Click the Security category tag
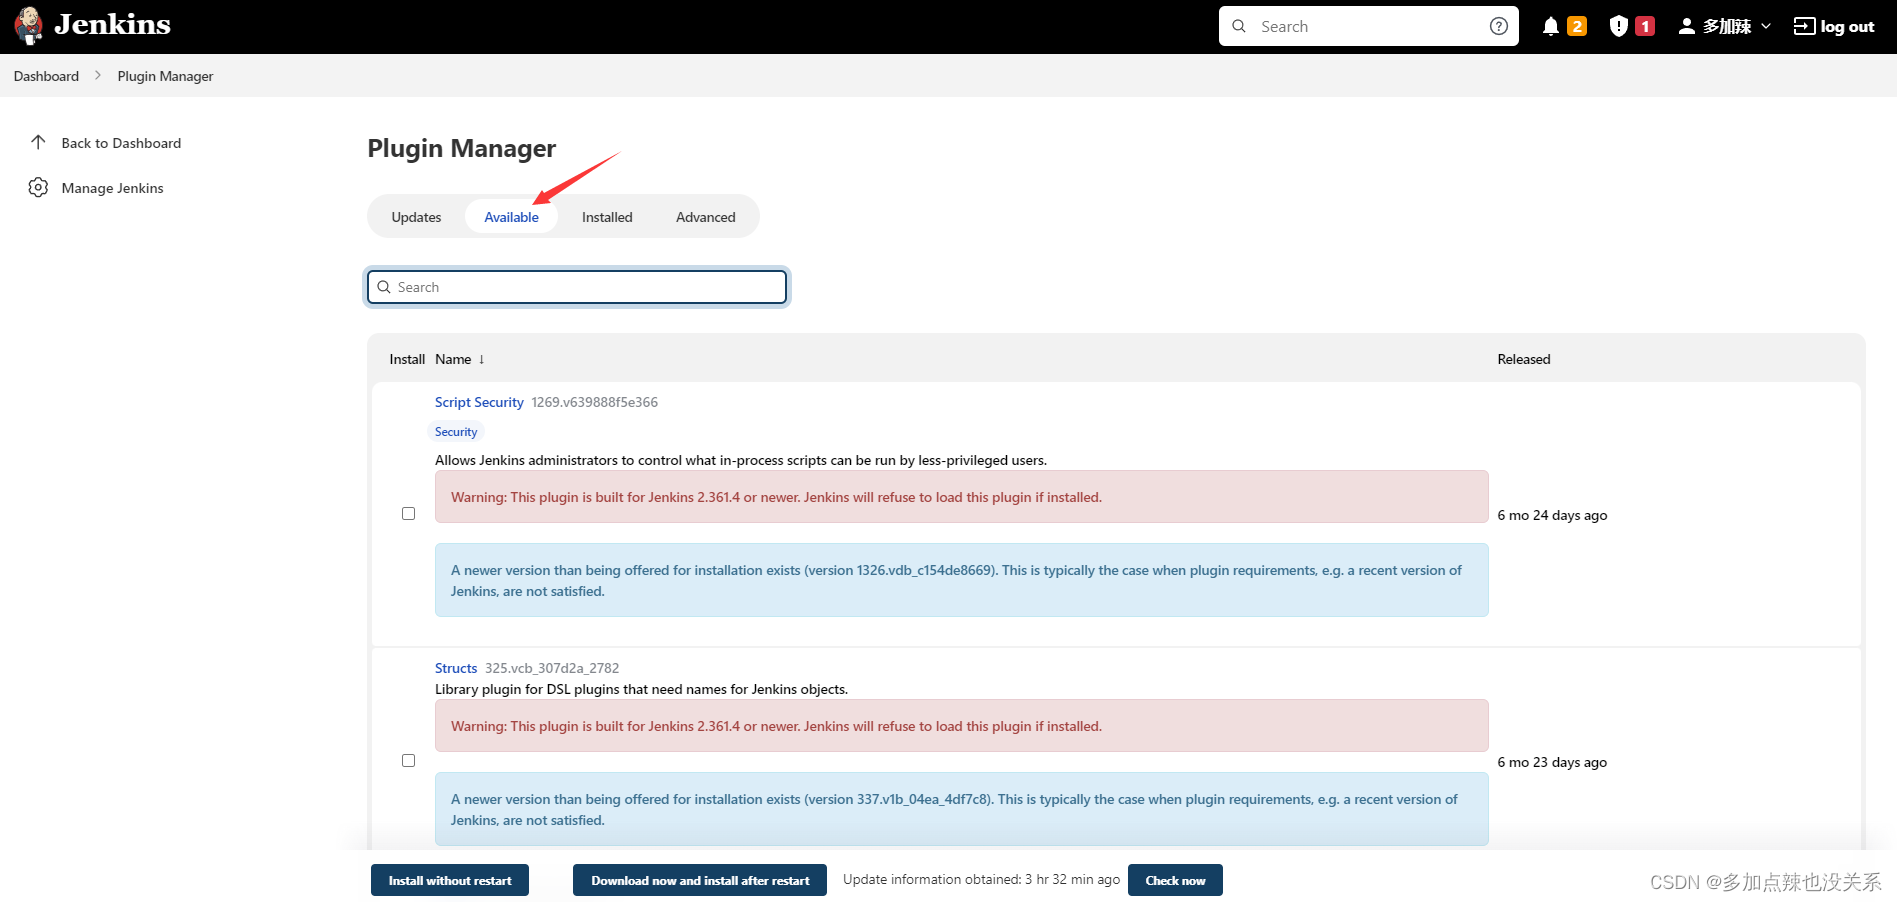Viewport: 1897px width, 902px height. pyautogui.click(x=456, y=432)
